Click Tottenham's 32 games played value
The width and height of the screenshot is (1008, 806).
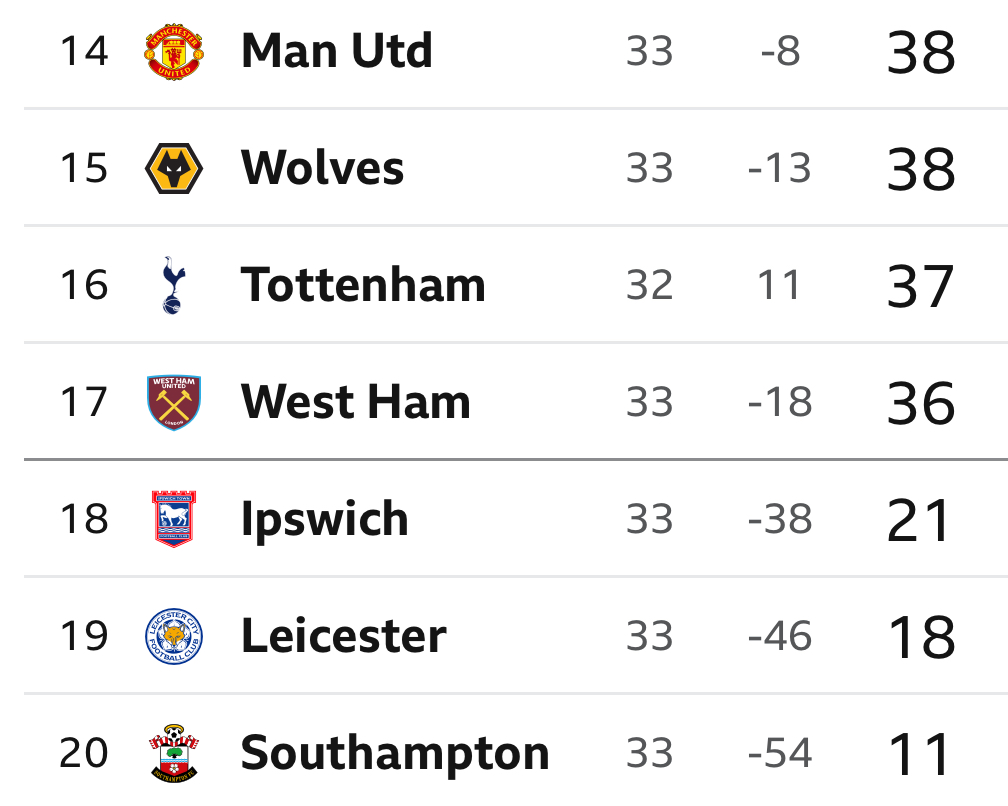[x=650, y=285]
